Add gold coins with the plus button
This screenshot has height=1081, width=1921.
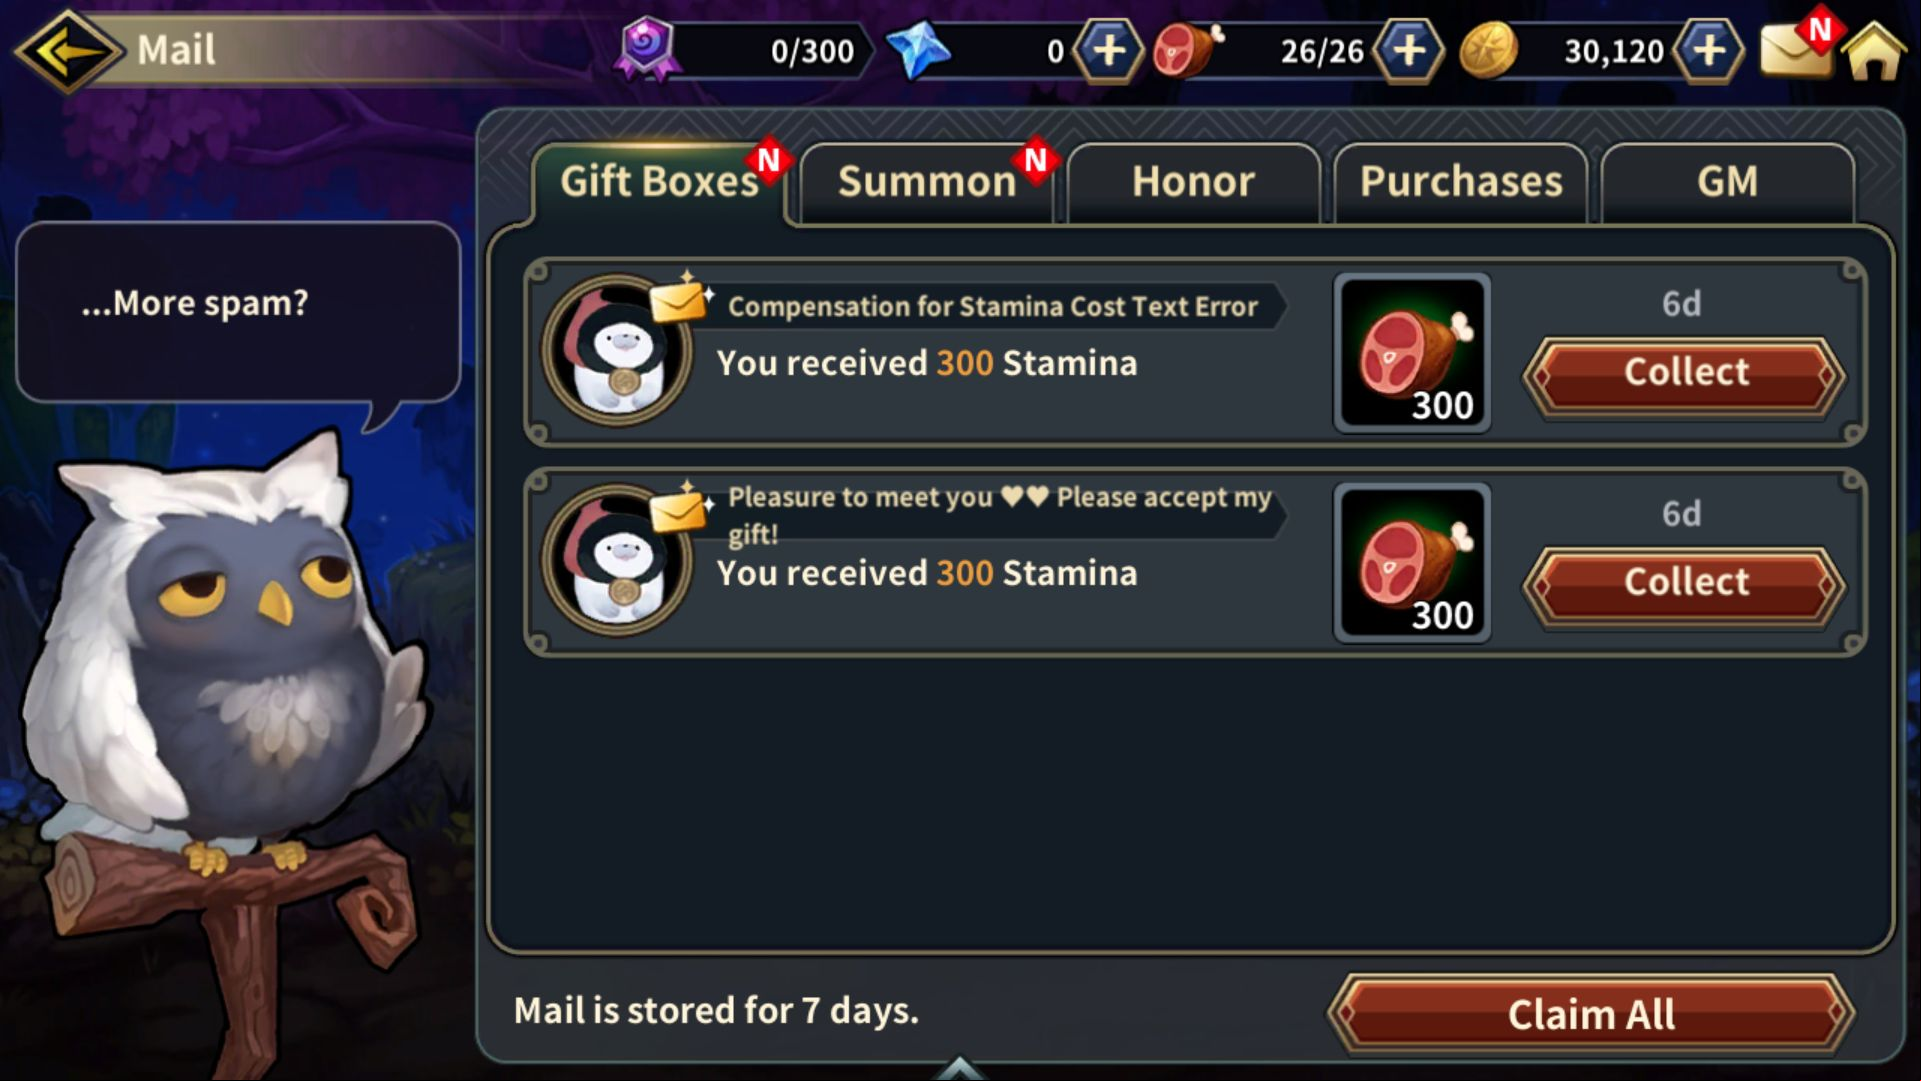(1709, 50)
